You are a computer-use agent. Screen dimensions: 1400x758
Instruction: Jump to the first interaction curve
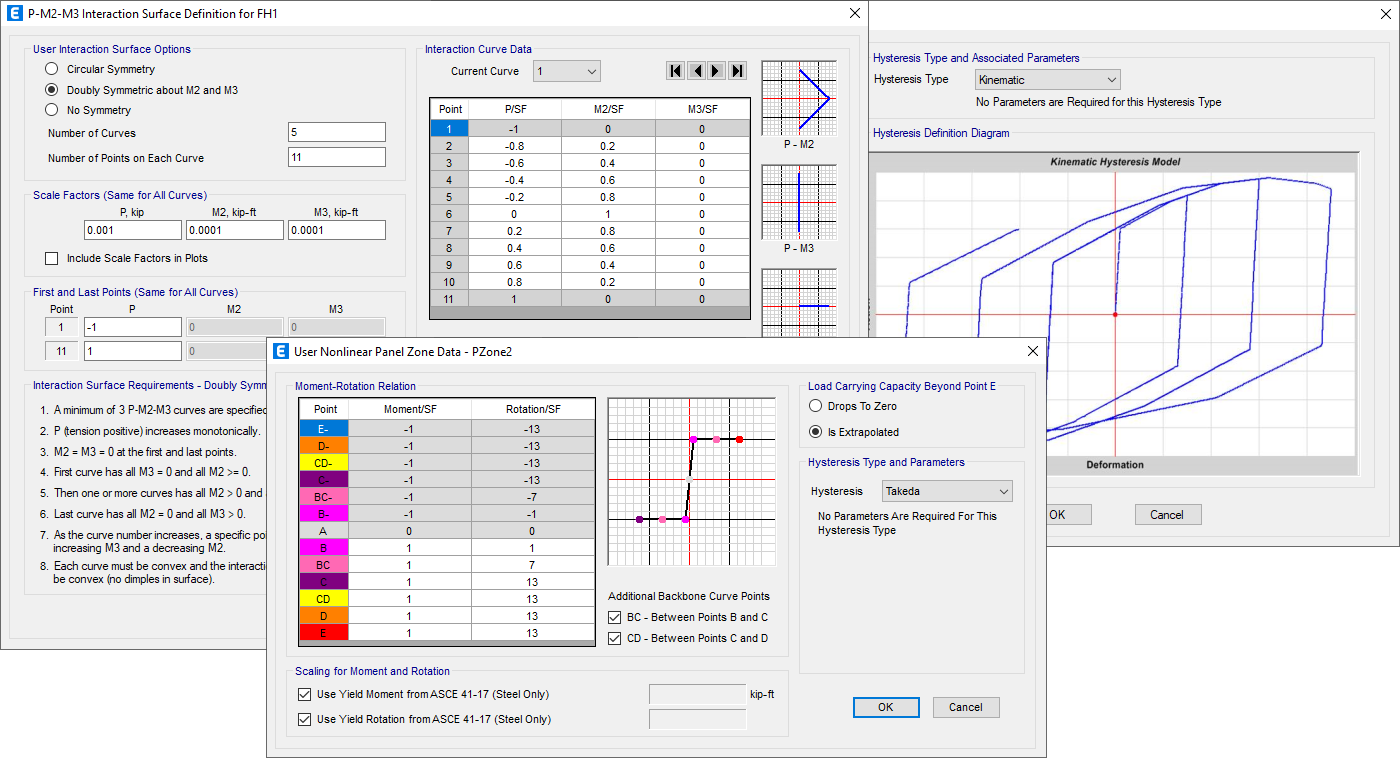click(x=675, y=70)
